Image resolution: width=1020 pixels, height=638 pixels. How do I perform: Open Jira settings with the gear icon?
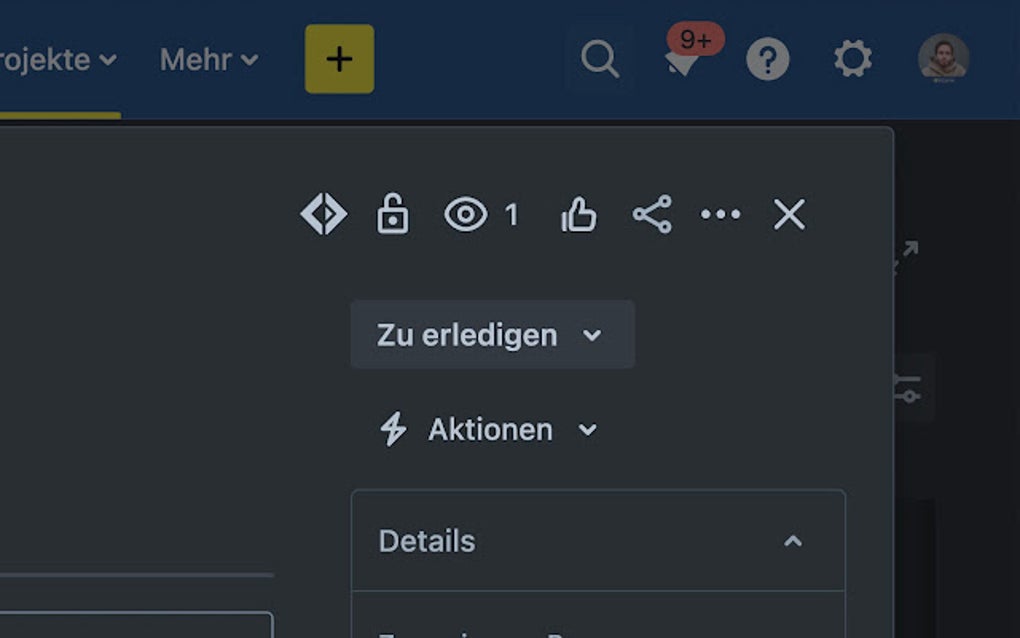click(x=852, y=60)
